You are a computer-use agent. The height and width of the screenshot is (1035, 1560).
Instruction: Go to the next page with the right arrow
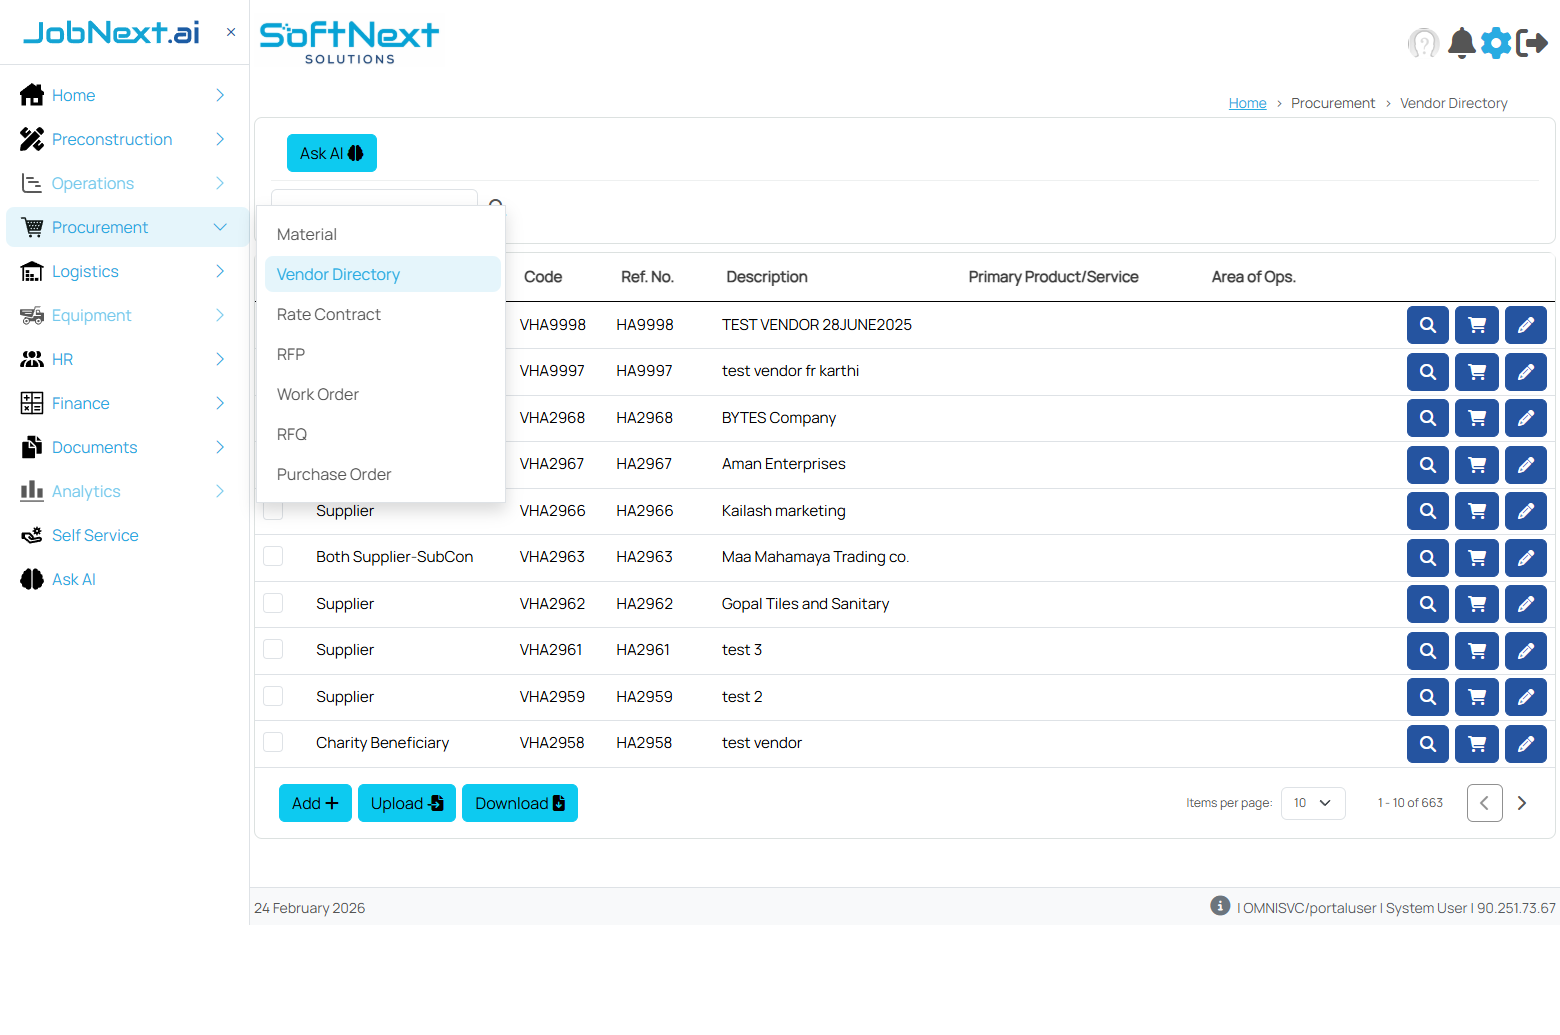[x=1522, y=802]
